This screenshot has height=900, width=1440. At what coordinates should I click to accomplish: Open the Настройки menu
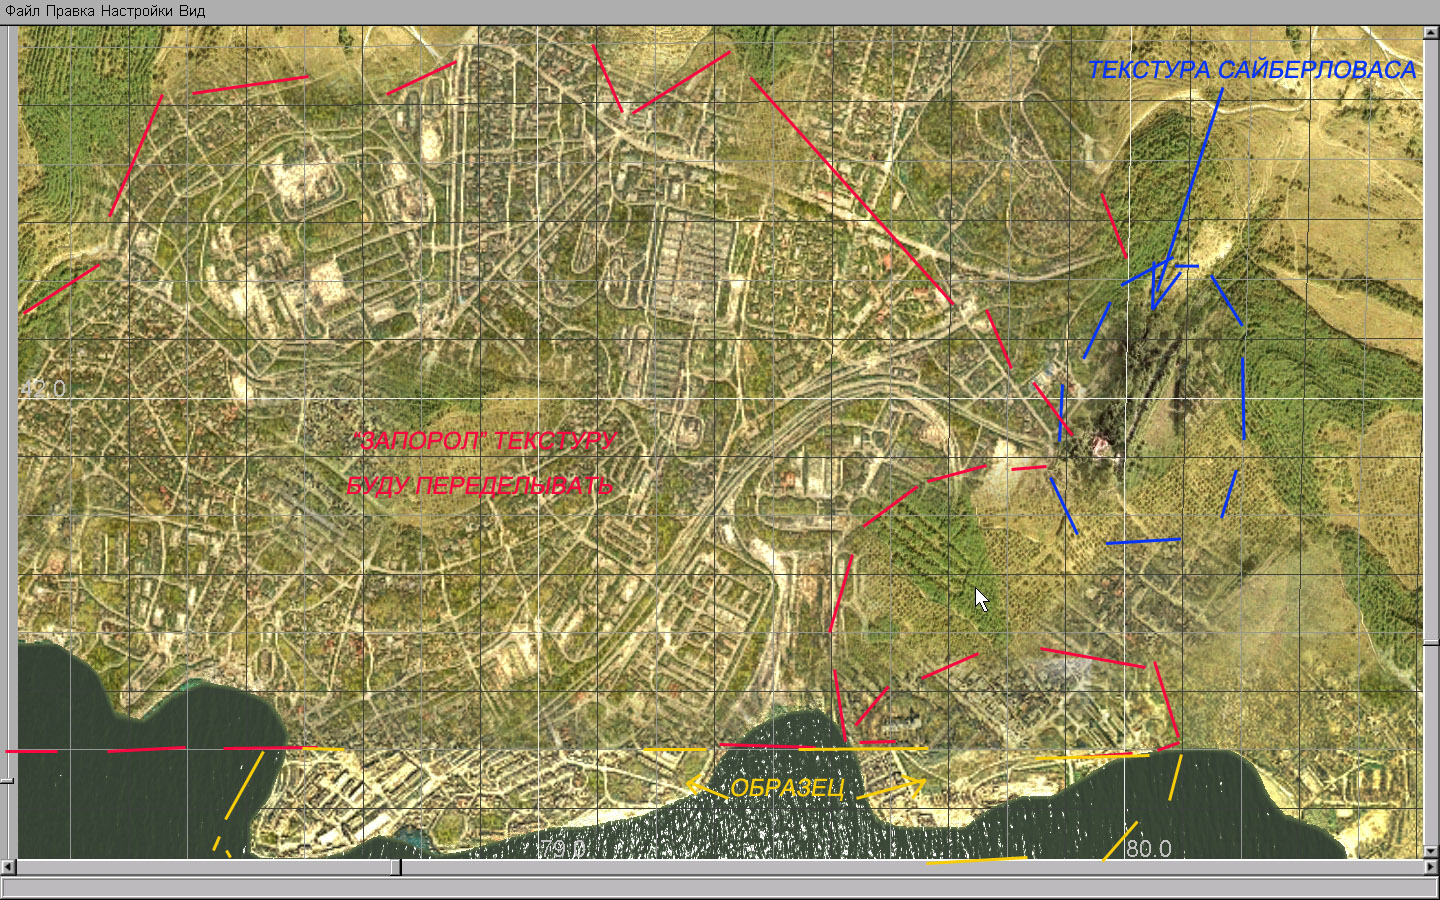coord(137,11)
